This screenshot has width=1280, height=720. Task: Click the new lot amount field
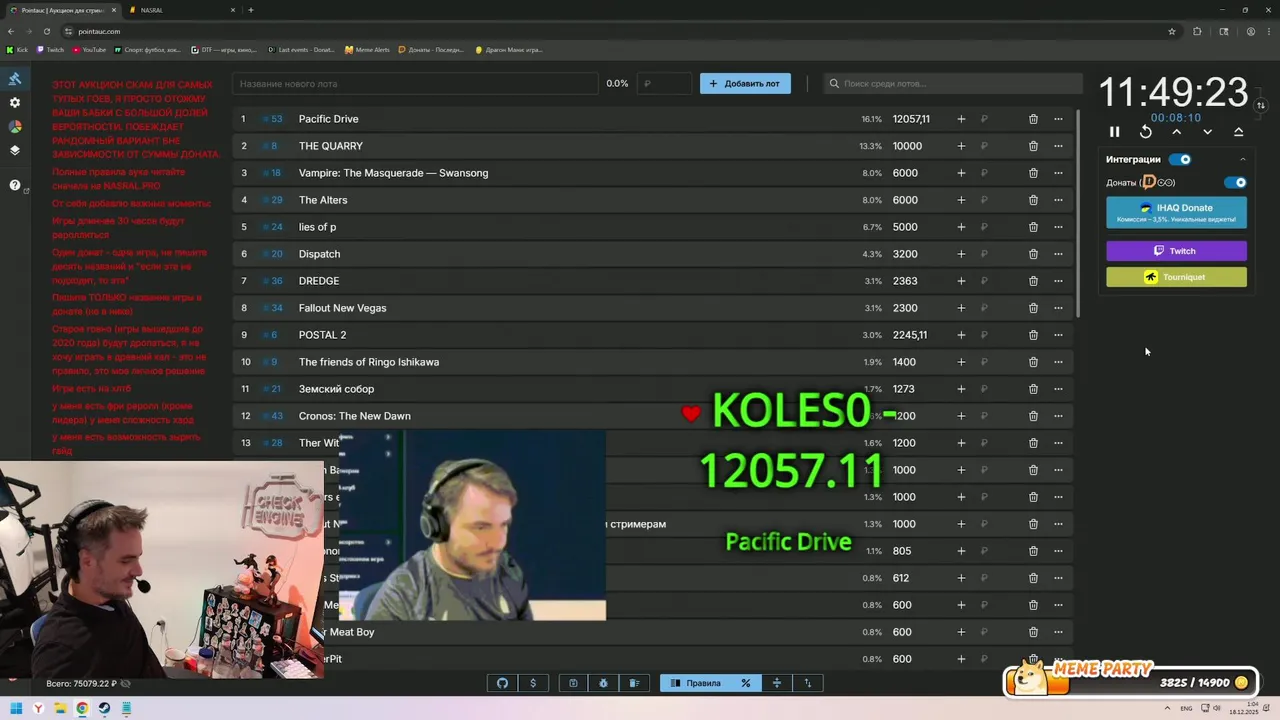coord(666,84)
